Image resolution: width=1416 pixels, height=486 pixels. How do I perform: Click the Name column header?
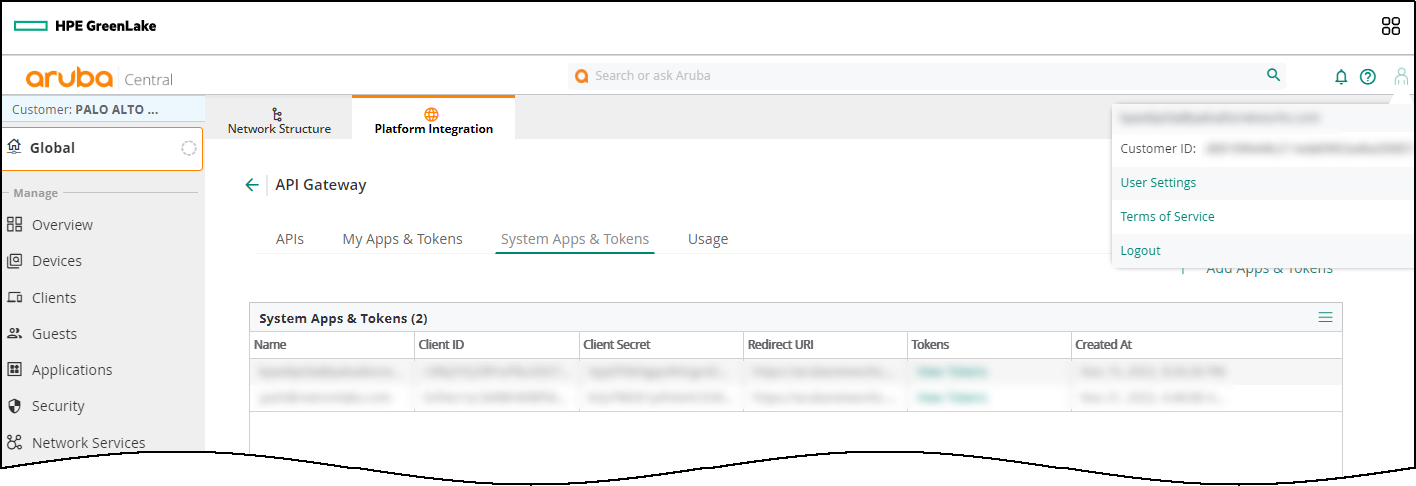(x=270, y=345)
